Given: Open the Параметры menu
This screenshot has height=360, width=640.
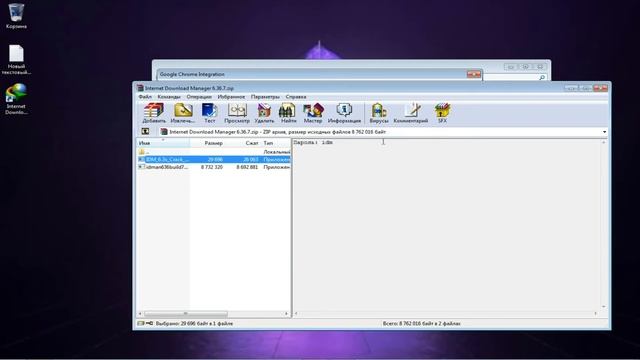Looking at the screenshot, I should (265, 97).
